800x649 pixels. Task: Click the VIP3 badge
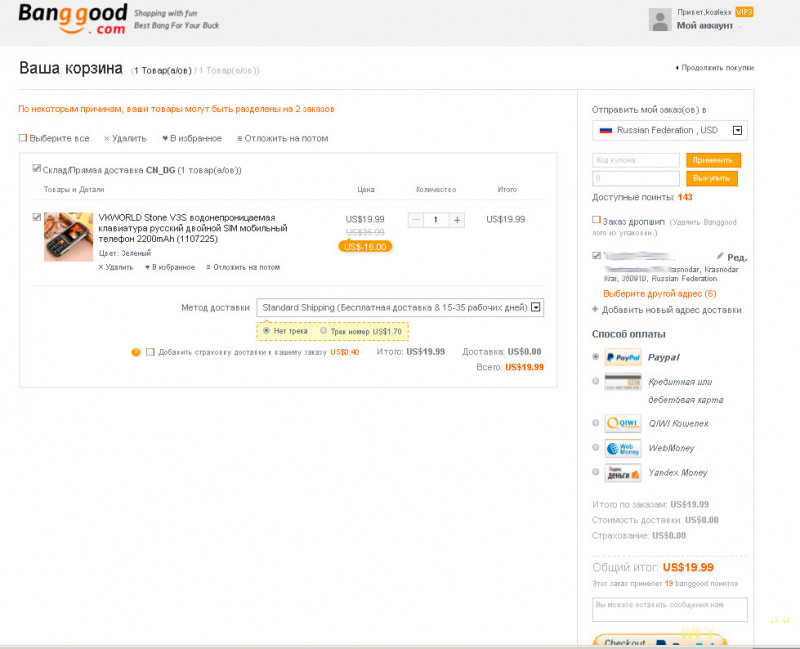coord(744,12)
